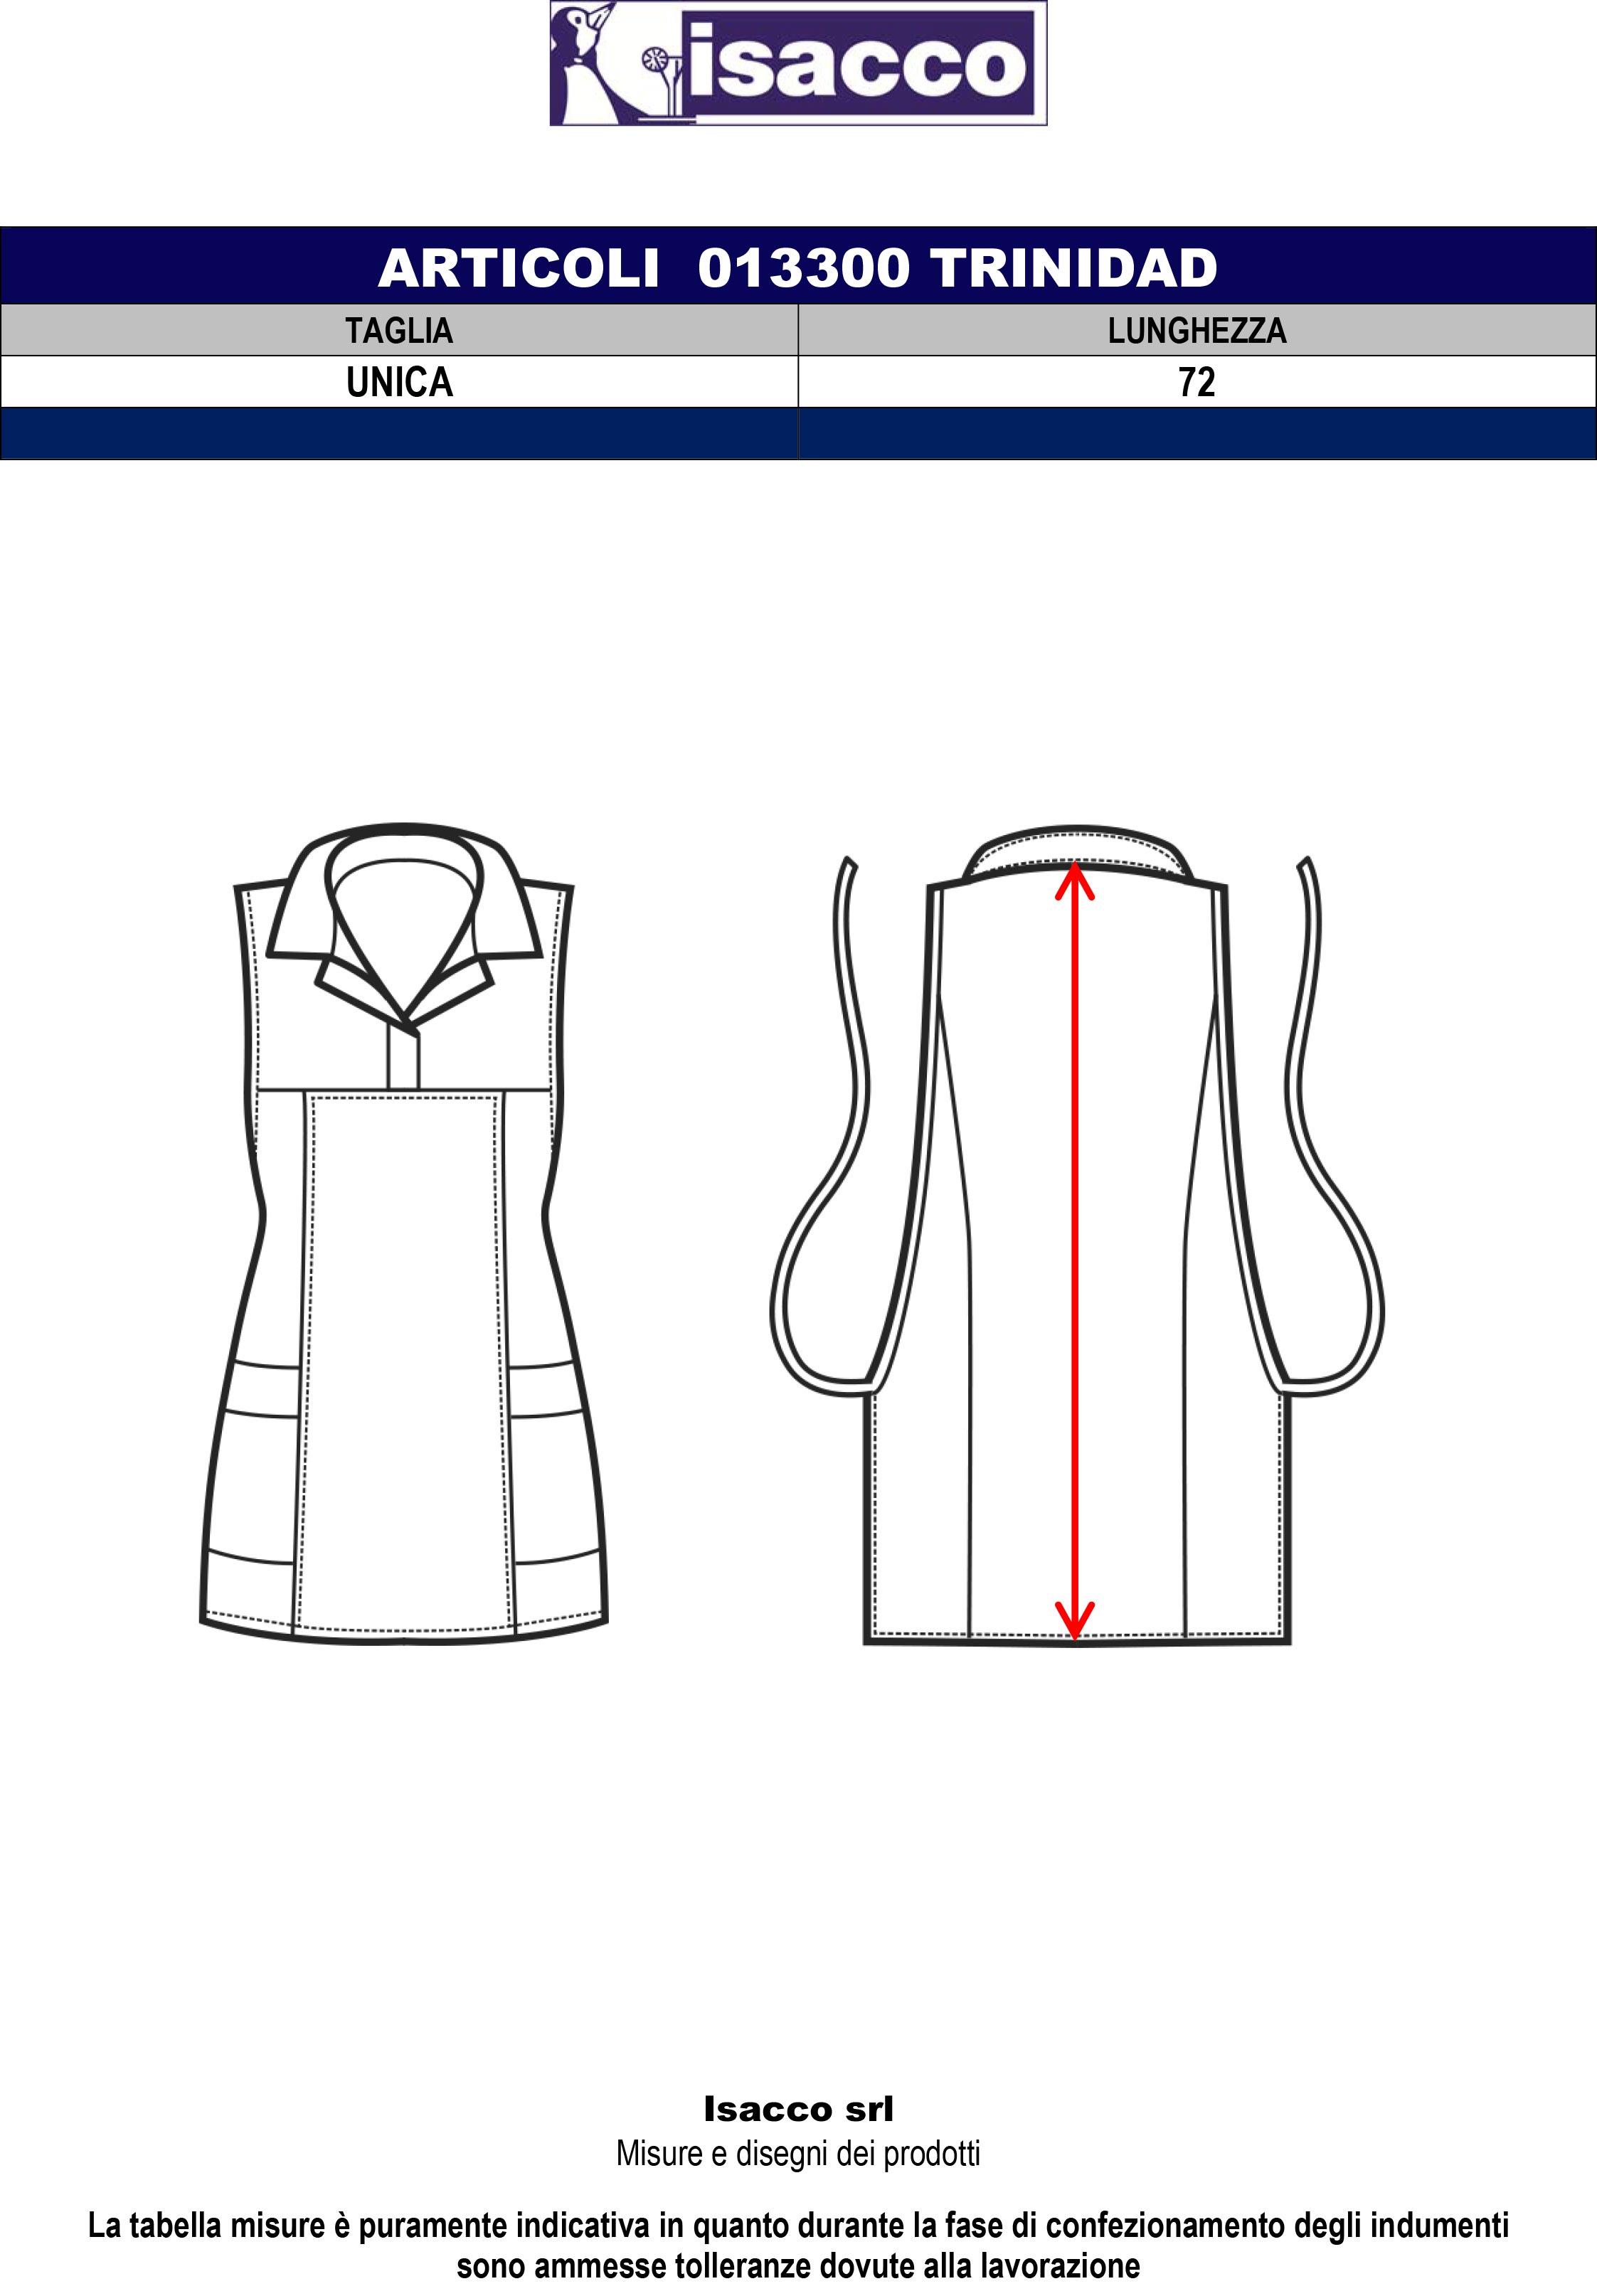
Task: Click the UNICA size cell
Action: tap(399, 382)
